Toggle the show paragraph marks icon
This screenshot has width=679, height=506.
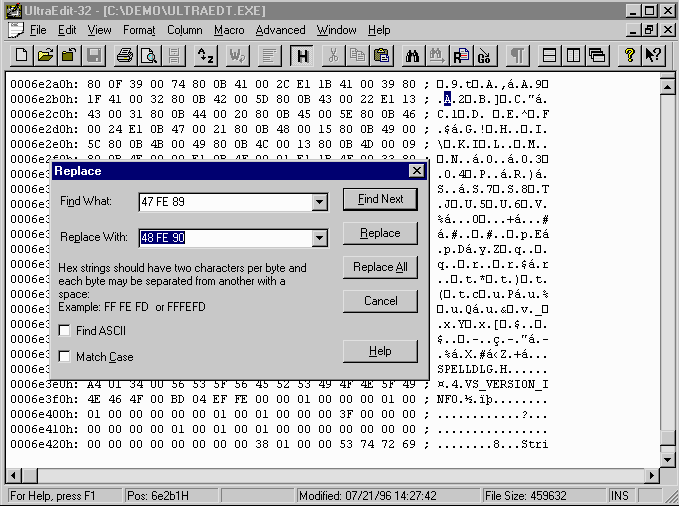(517, 55)
